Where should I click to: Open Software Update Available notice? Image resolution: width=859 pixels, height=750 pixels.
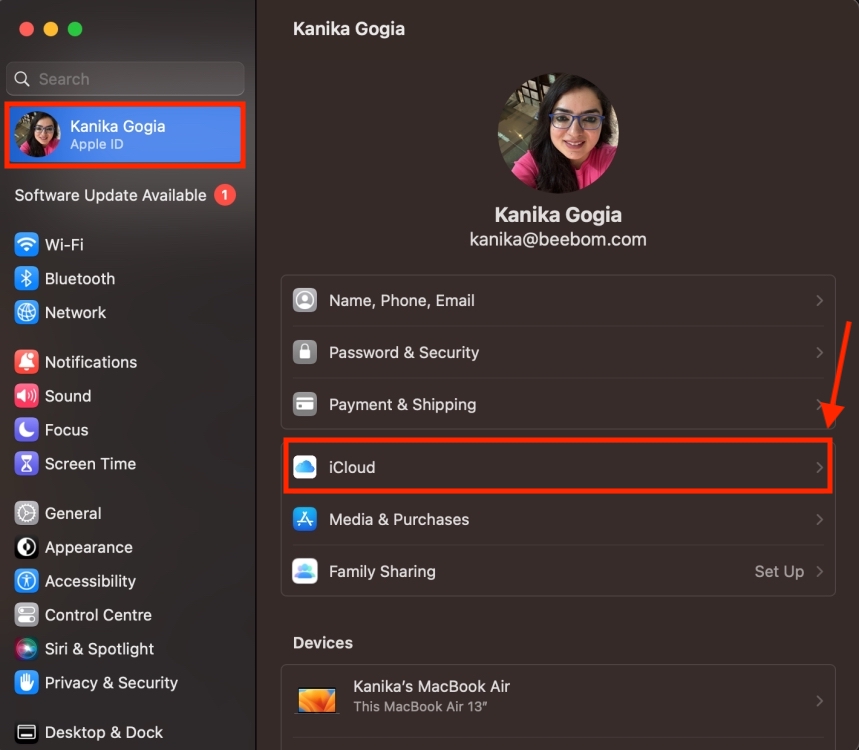click(114, 195)
